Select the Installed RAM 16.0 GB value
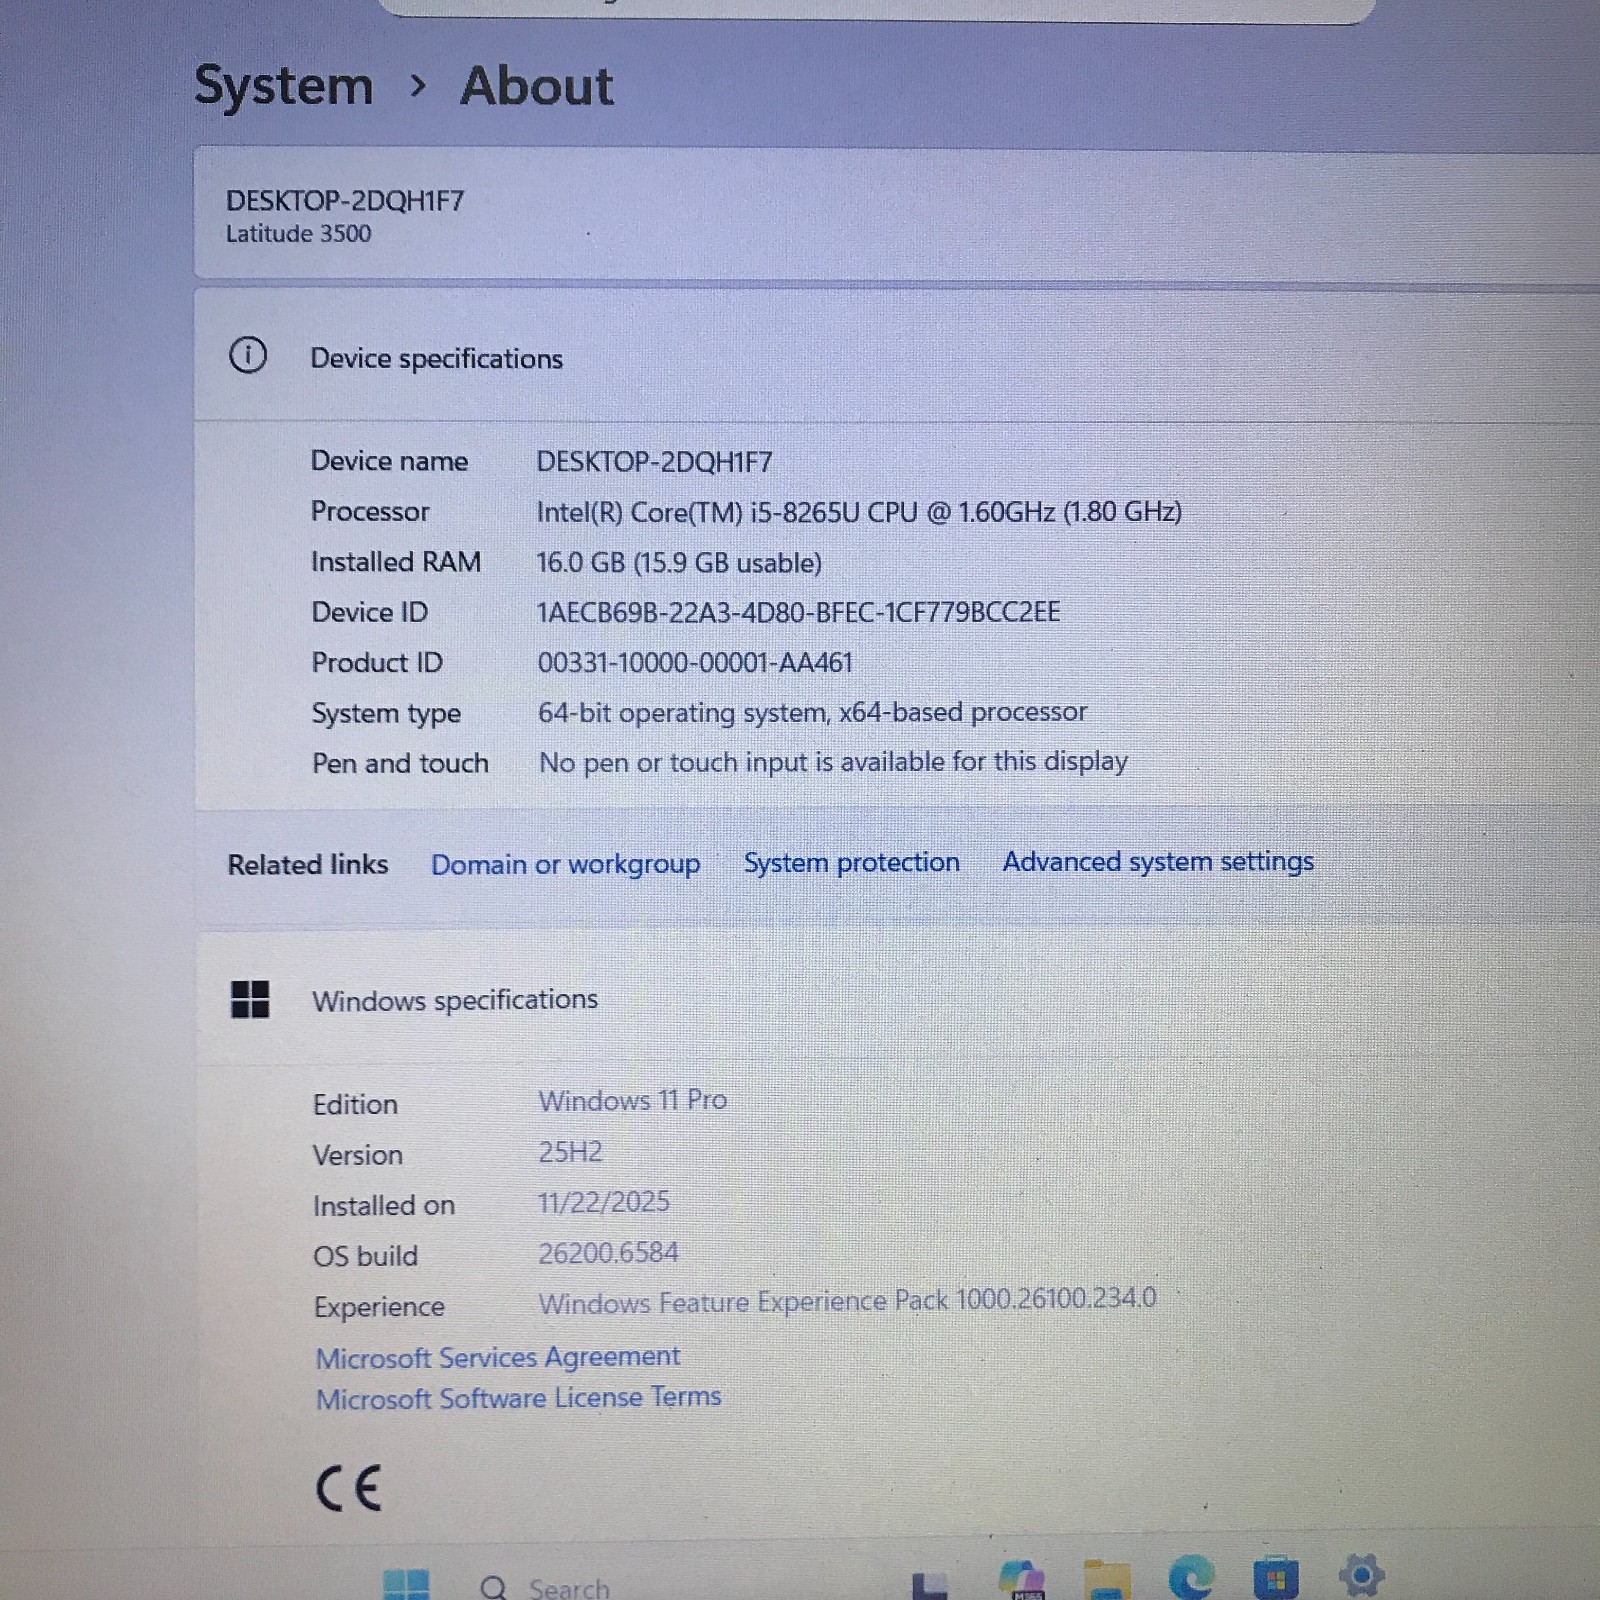This screenshot has width=1600, height=1600. tap(679, 562)
